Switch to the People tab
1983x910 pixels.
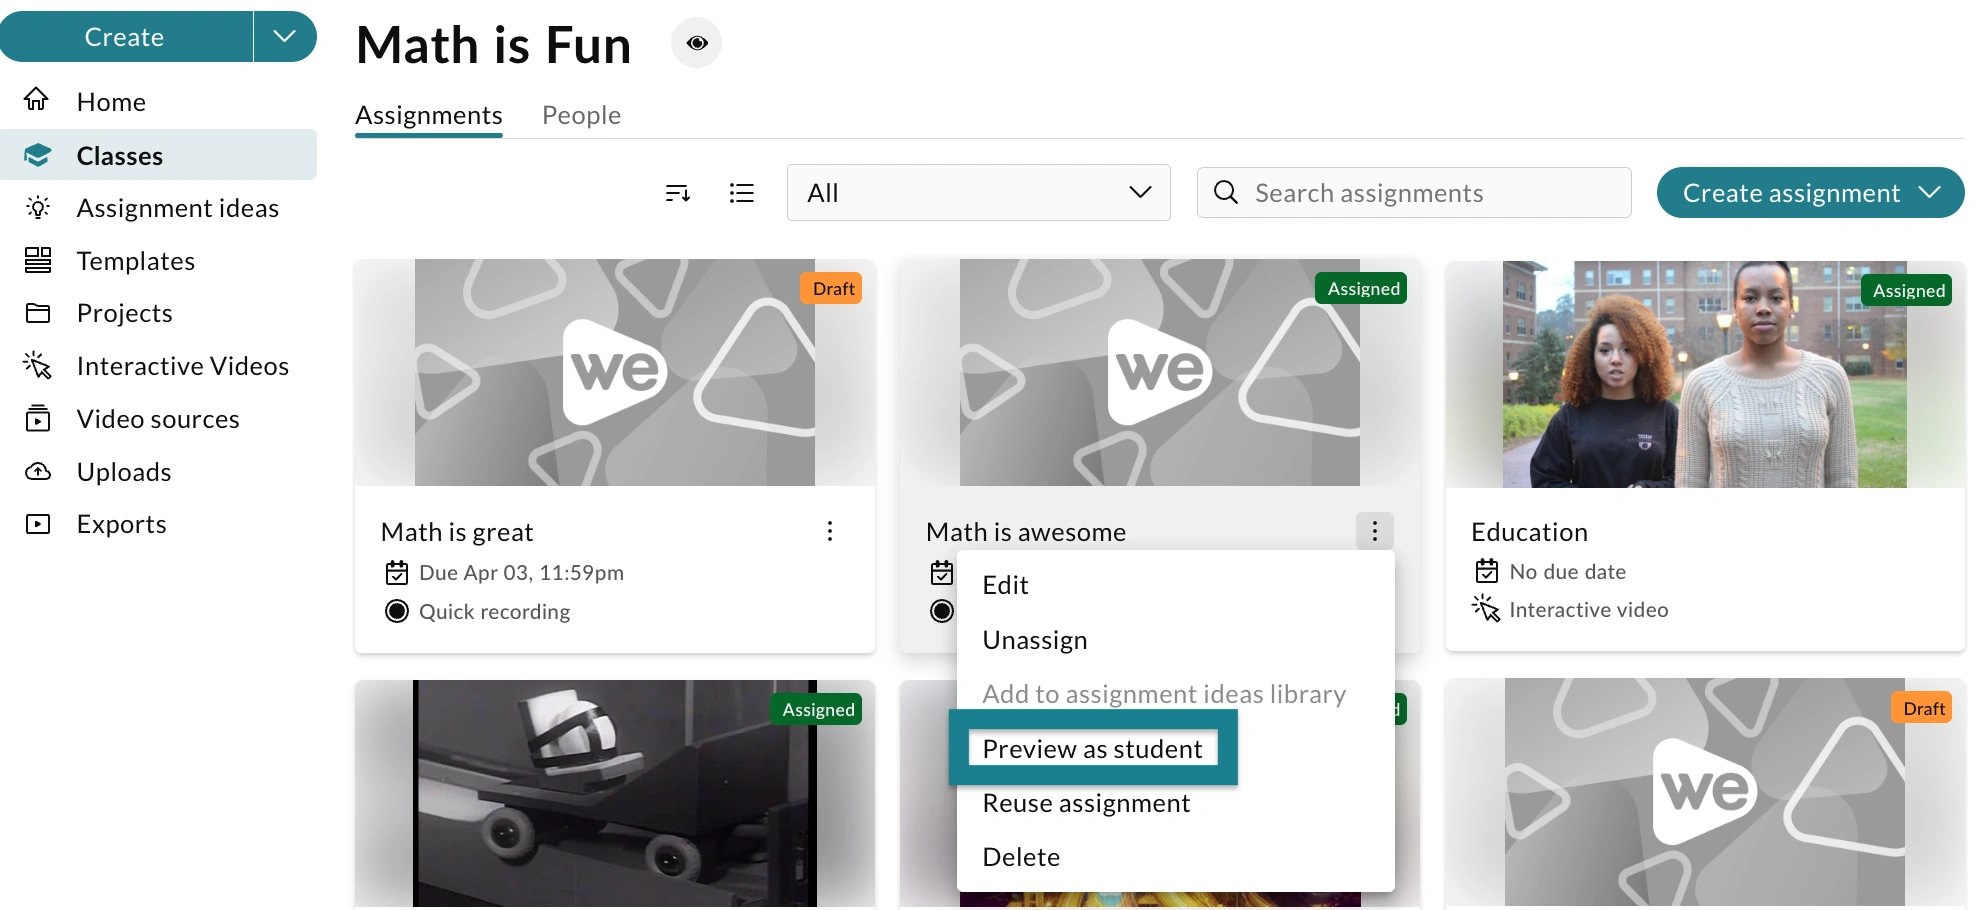click(x=581, y=115)
